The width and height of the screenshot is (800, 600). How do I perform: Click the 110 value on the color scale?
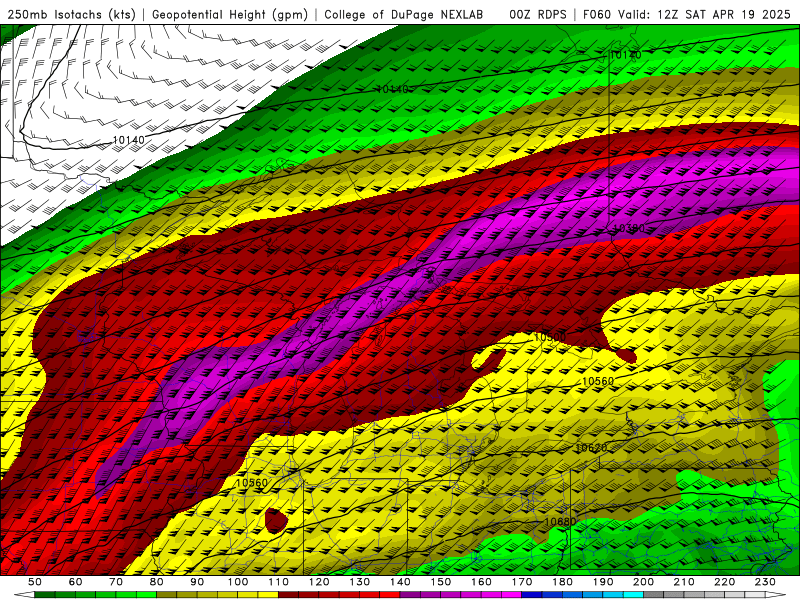[x=279, y=582]
